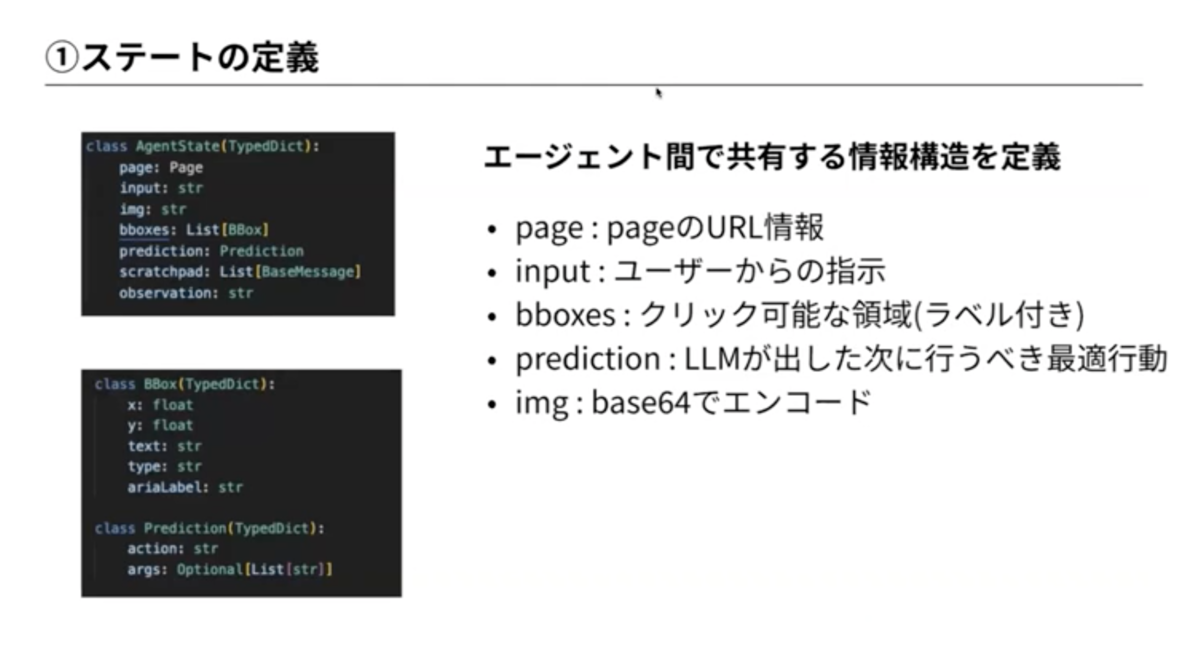The image size is (1200, 657).
Task: Click code line 'y: float'
Action: [160, 425]
